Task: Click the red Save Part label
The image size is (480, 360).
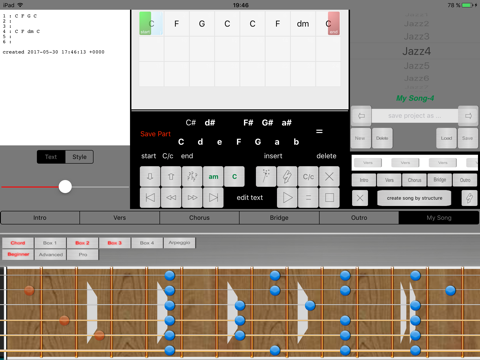Action: (x=155, y=134)
